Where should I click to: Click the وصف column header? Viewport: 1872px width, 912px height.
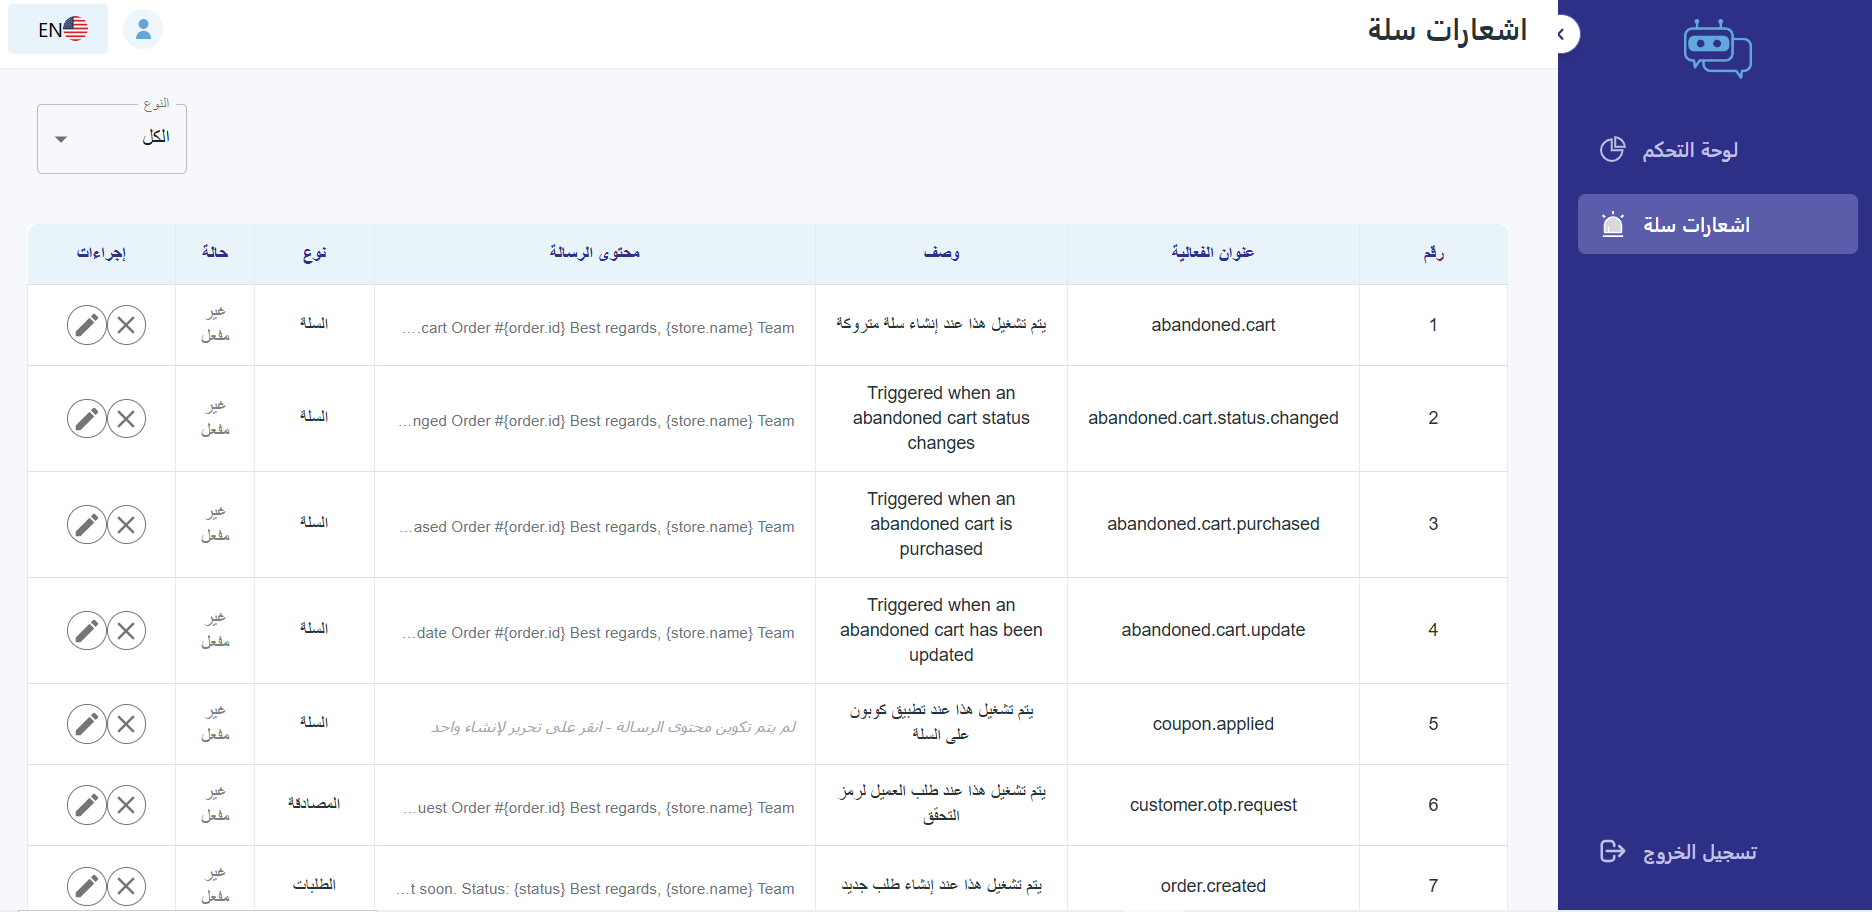941,253
